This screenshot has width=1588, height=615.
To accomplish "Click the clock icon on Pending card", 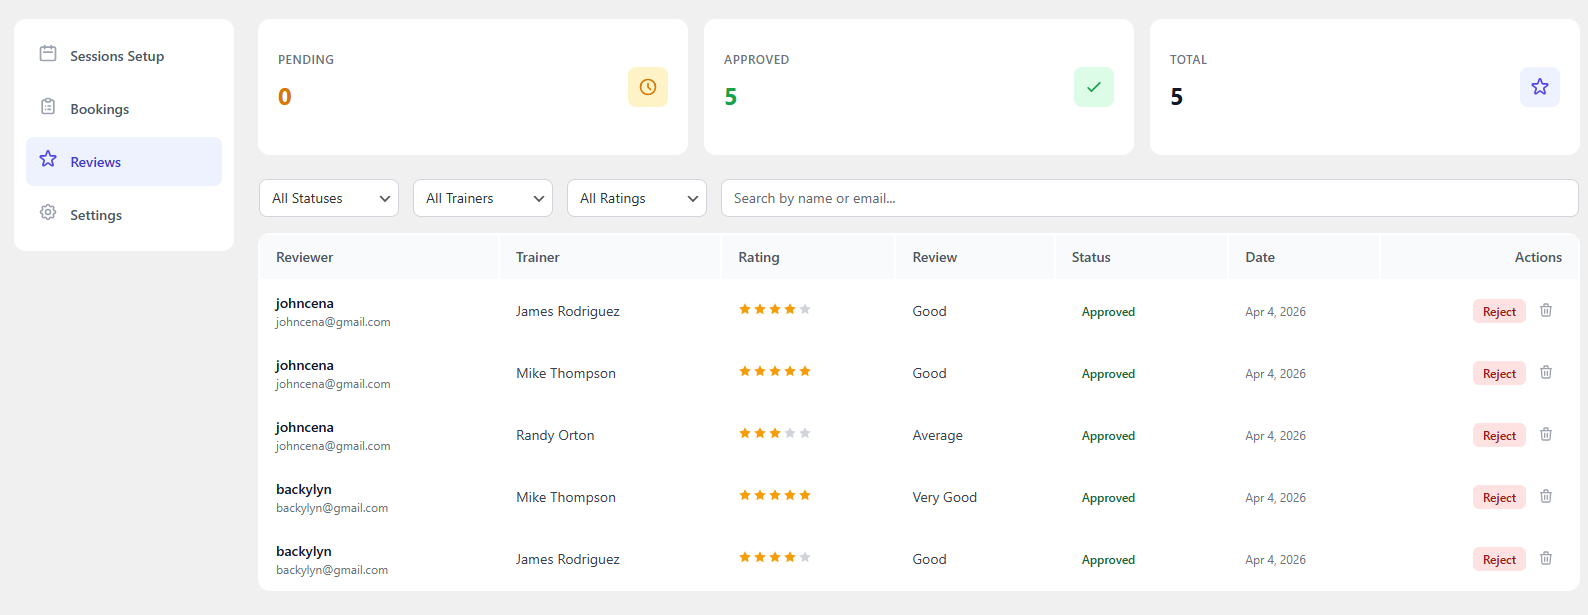I will point(647,87).
